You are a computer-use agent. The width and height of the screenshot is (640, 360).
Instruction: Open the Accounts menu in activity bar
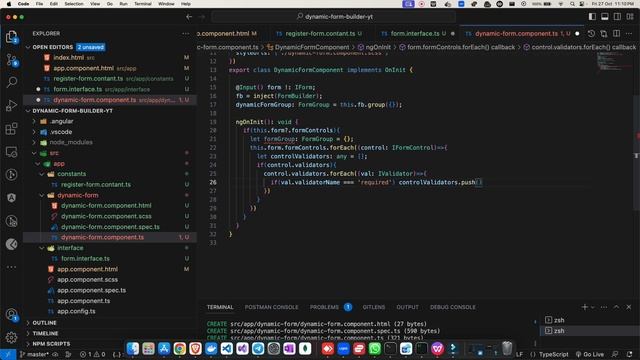click(x=11, y=315)
